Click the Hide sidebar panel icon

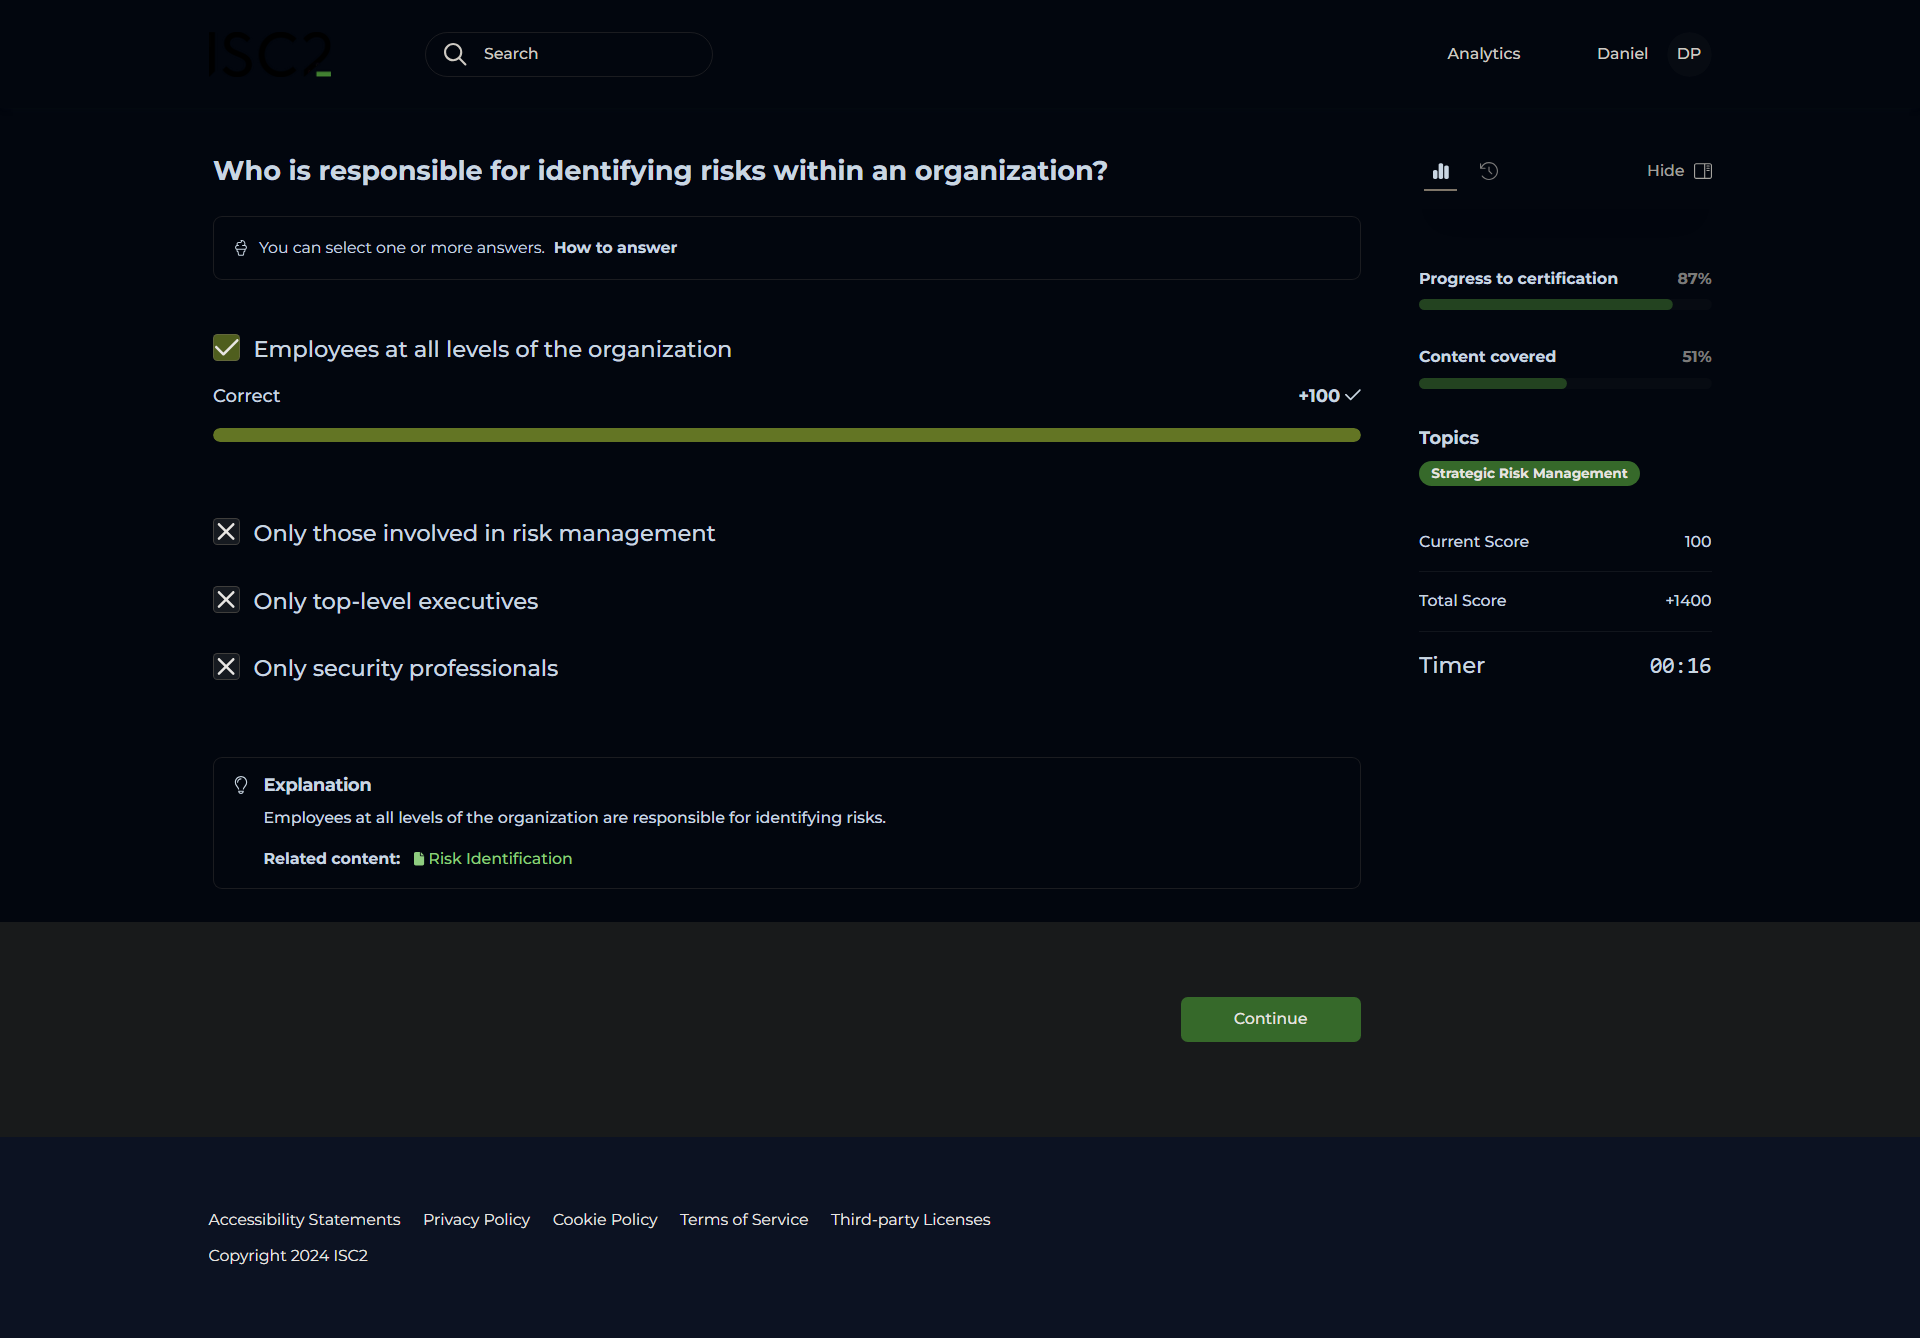[1703, 171]
